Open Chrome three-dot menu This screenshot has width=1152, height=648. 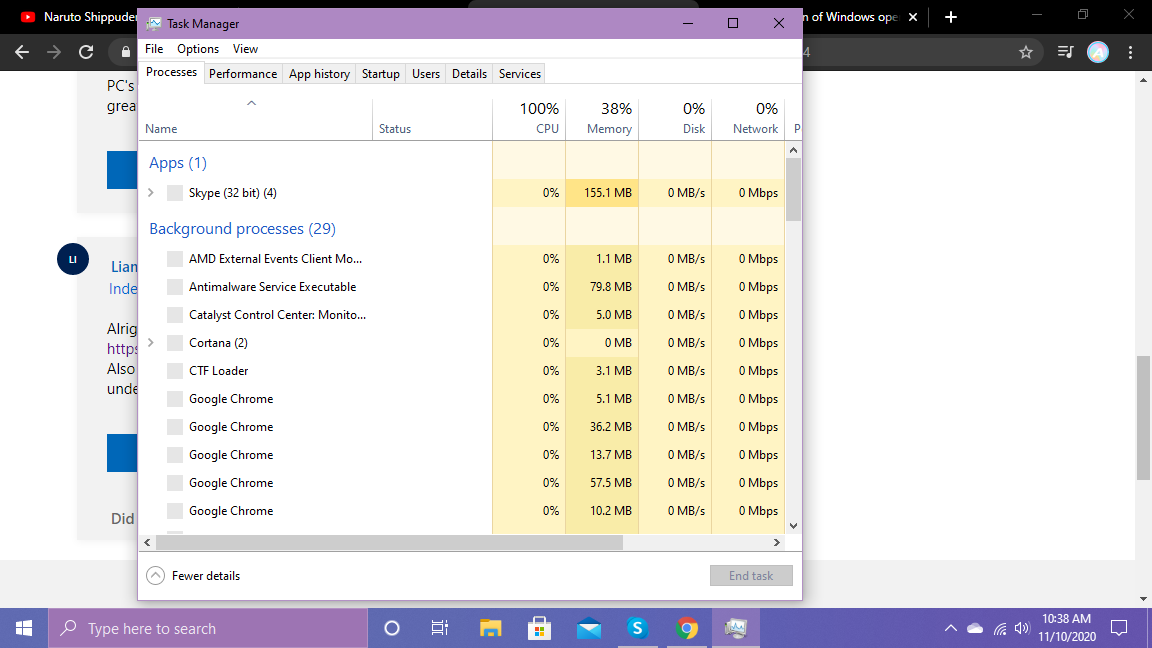coord(1131,52)
